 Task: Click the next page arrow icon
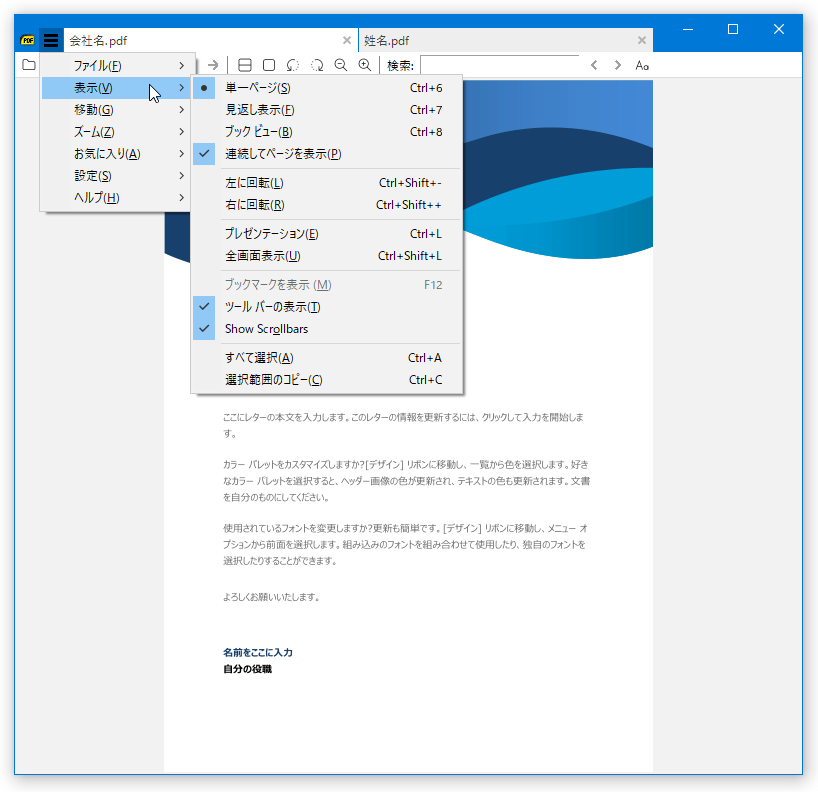point(212,65)
